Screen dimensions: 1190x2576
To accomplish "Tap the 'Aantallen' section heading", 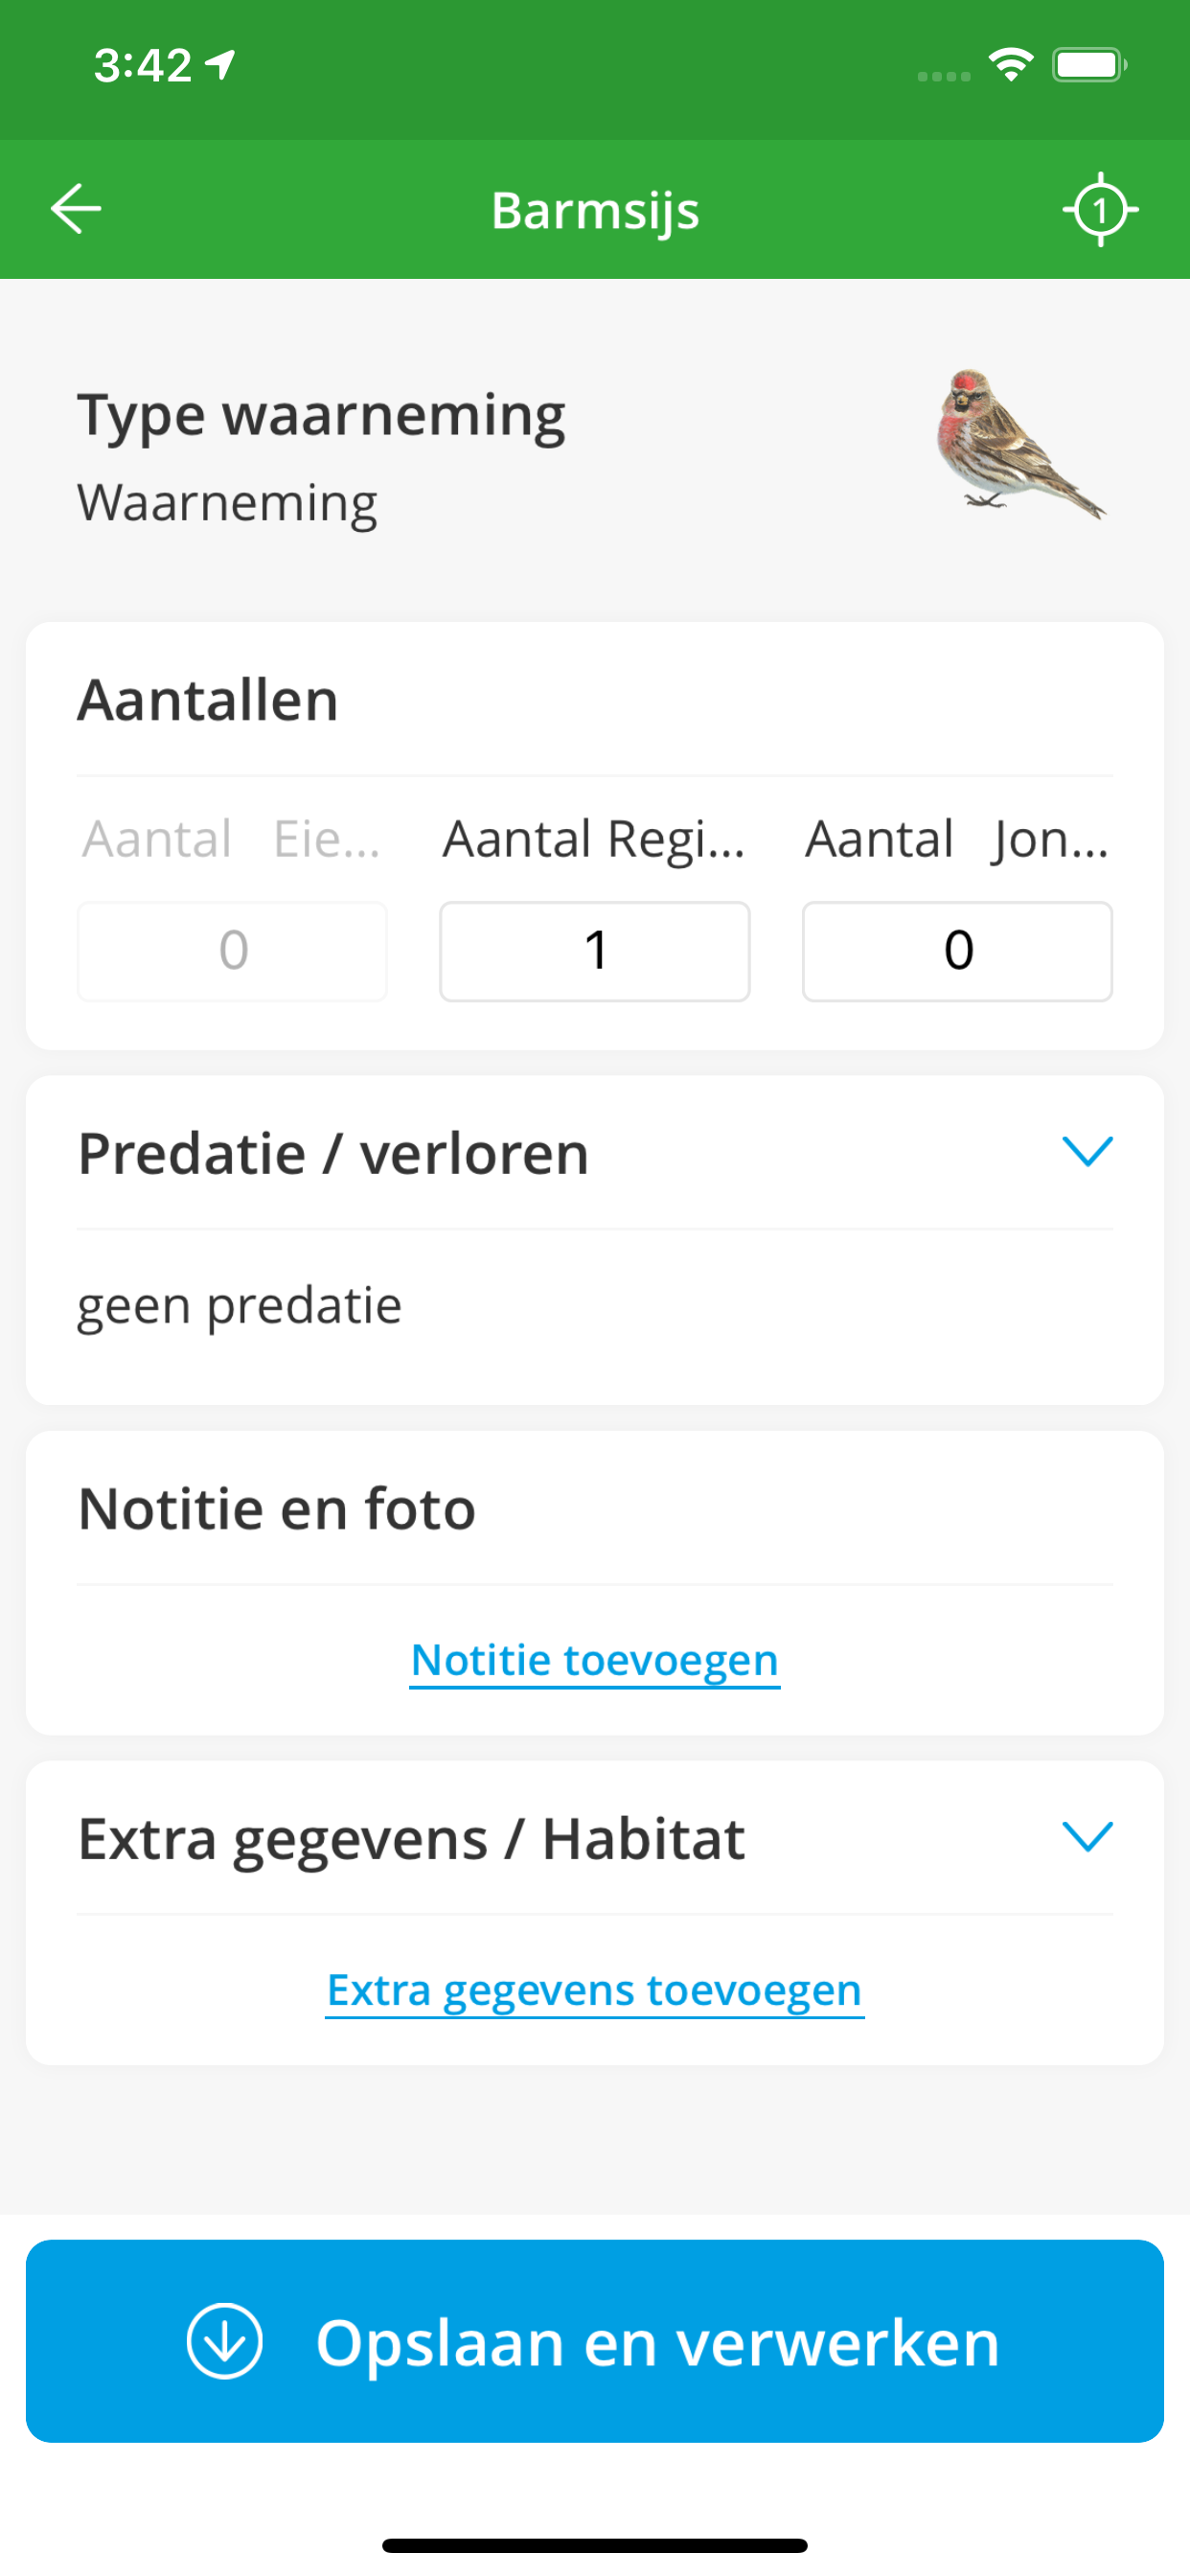I will (x=208, y=699).
